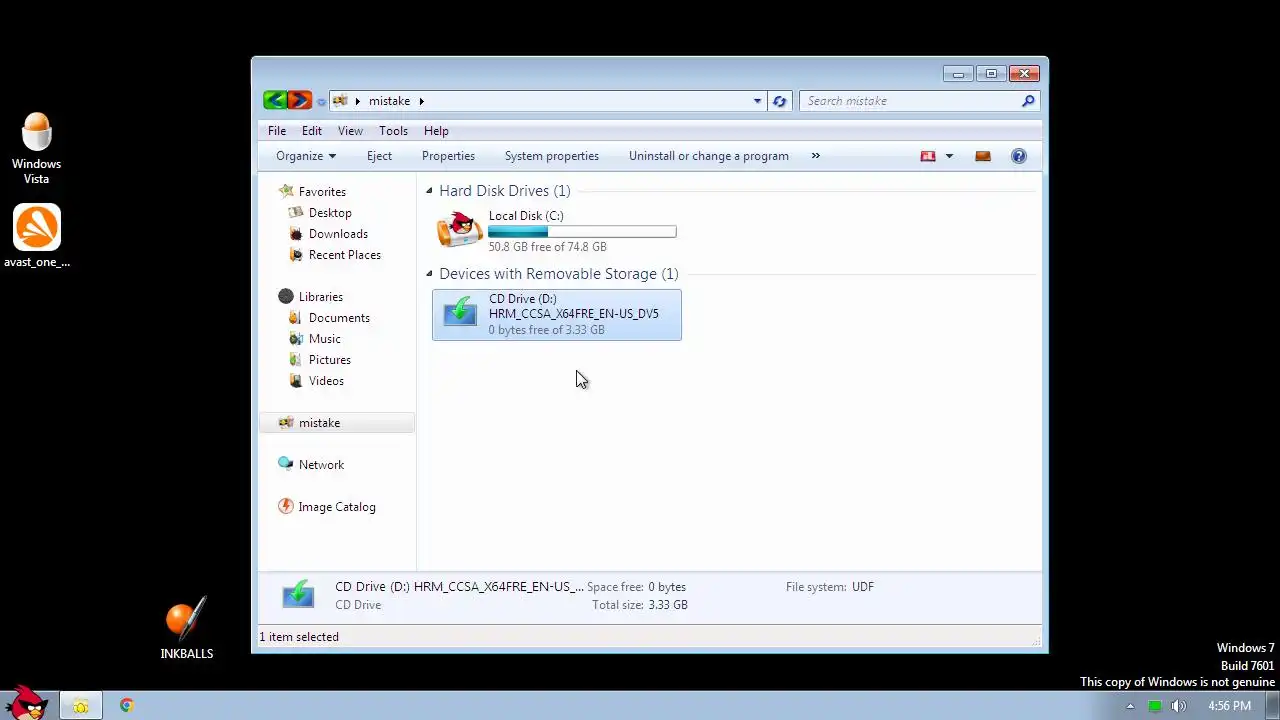The width and height of the screenshot is (1280, 720).
Task: Click the 4:56 PM taskbar clock
Action: pyautogui.click(x=1229, y=706)
